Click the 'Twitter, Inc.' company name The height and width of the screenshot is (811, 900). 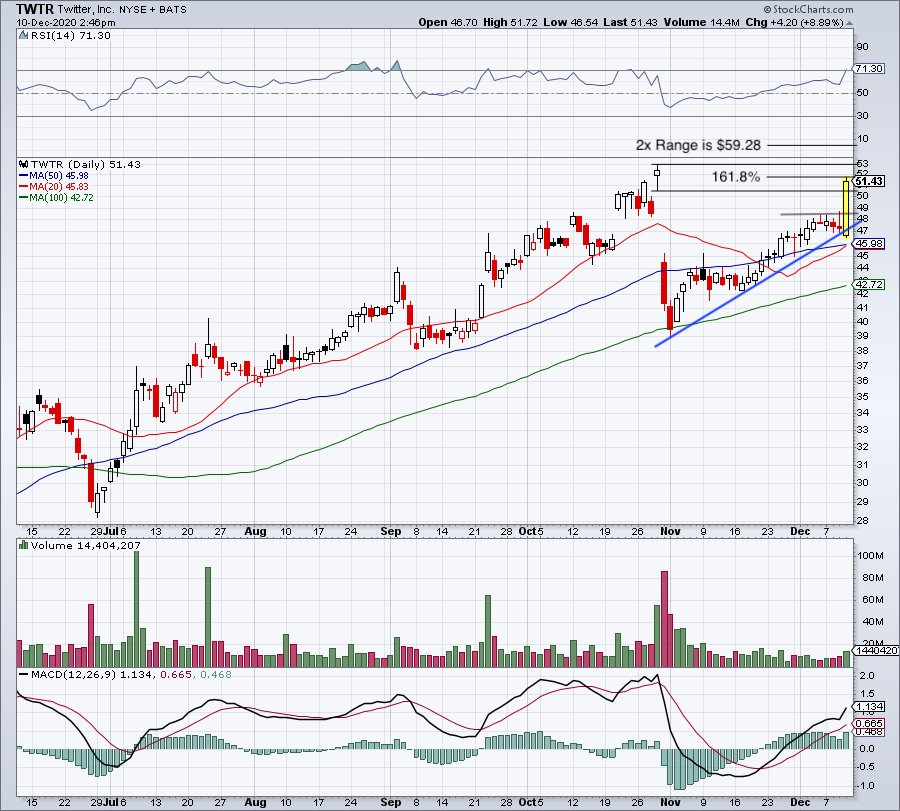tap(86, 10)
